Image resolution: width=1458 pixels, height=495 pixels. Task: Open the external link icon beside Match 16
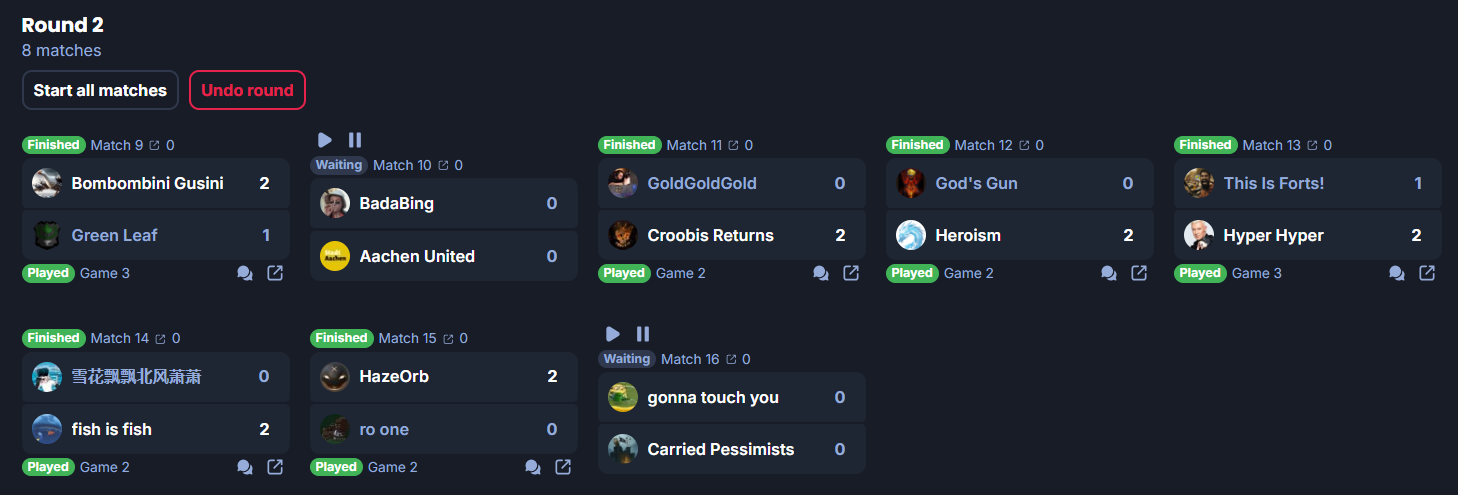(731, 359)
